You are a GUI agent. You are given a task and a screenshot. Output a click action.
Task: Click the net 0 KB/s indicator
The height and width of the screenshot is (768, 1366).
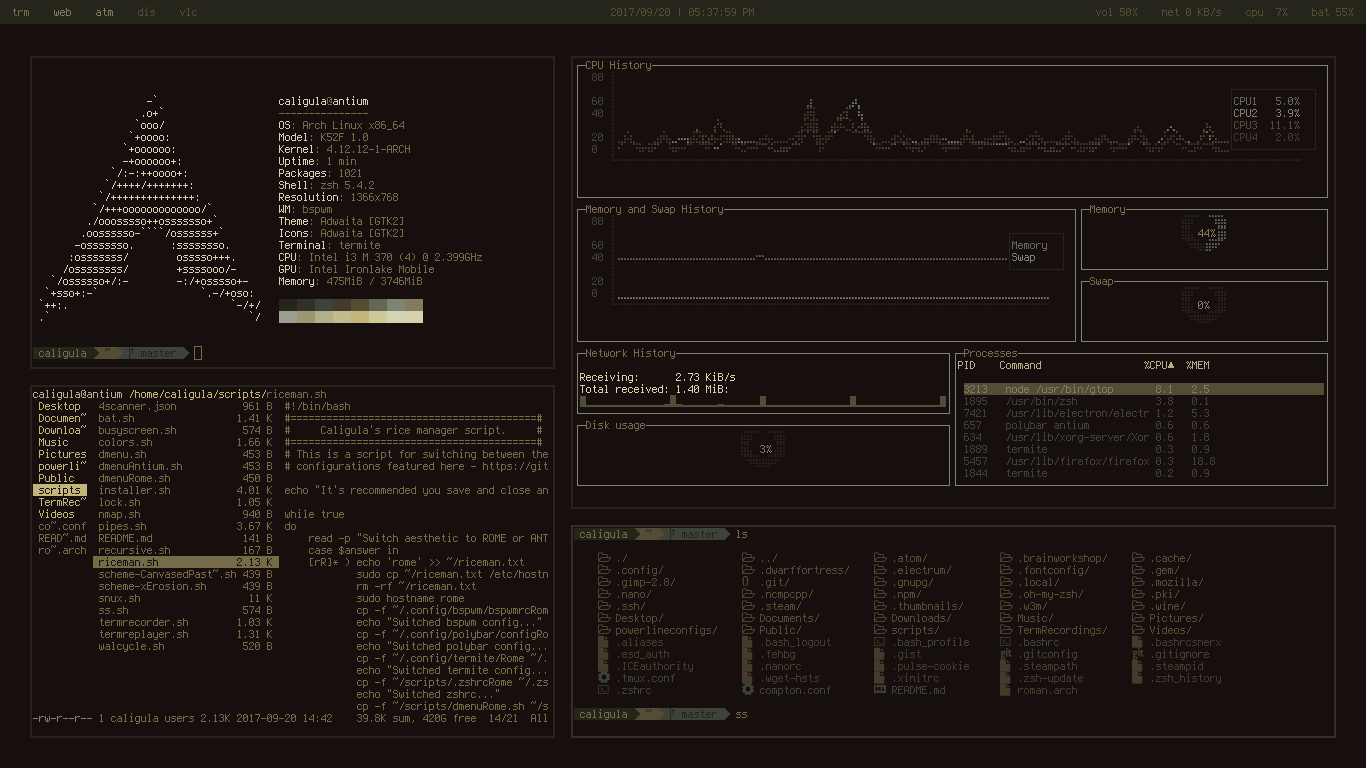point(1191,13)
